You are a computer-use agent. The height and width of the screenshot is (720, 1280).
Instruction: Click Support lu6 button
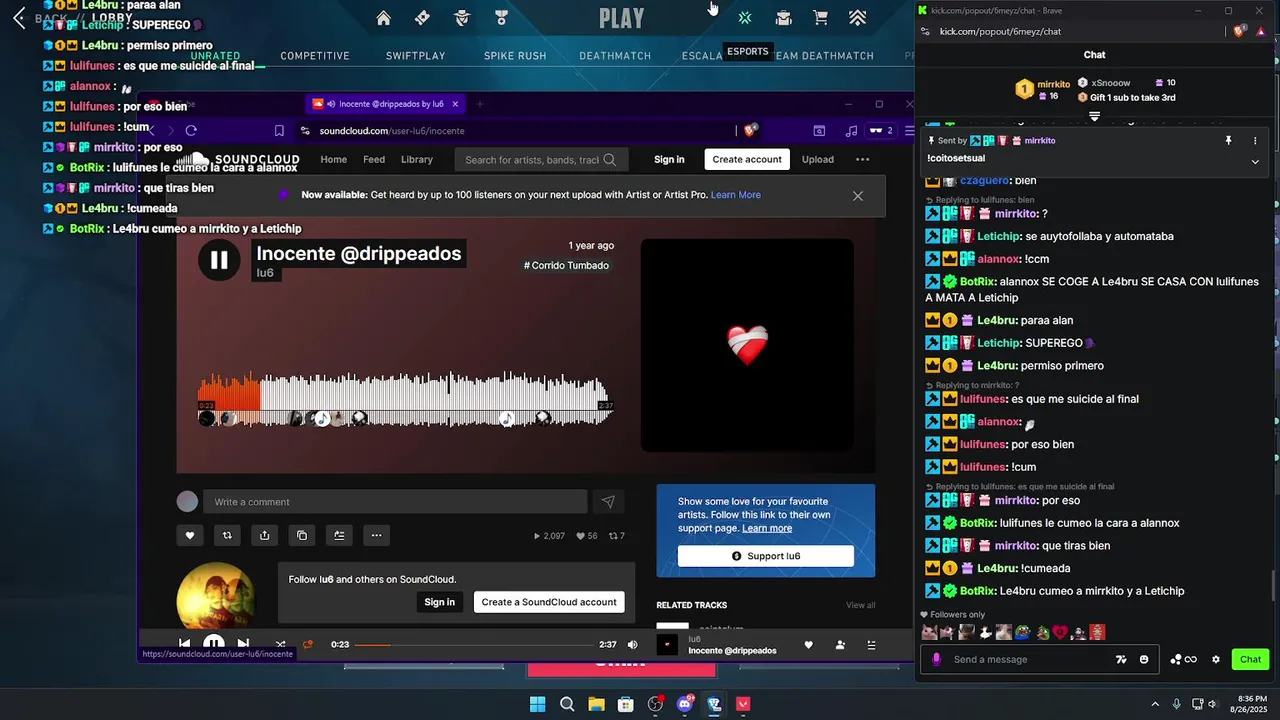pyautogui.click(x=766, y=556)
